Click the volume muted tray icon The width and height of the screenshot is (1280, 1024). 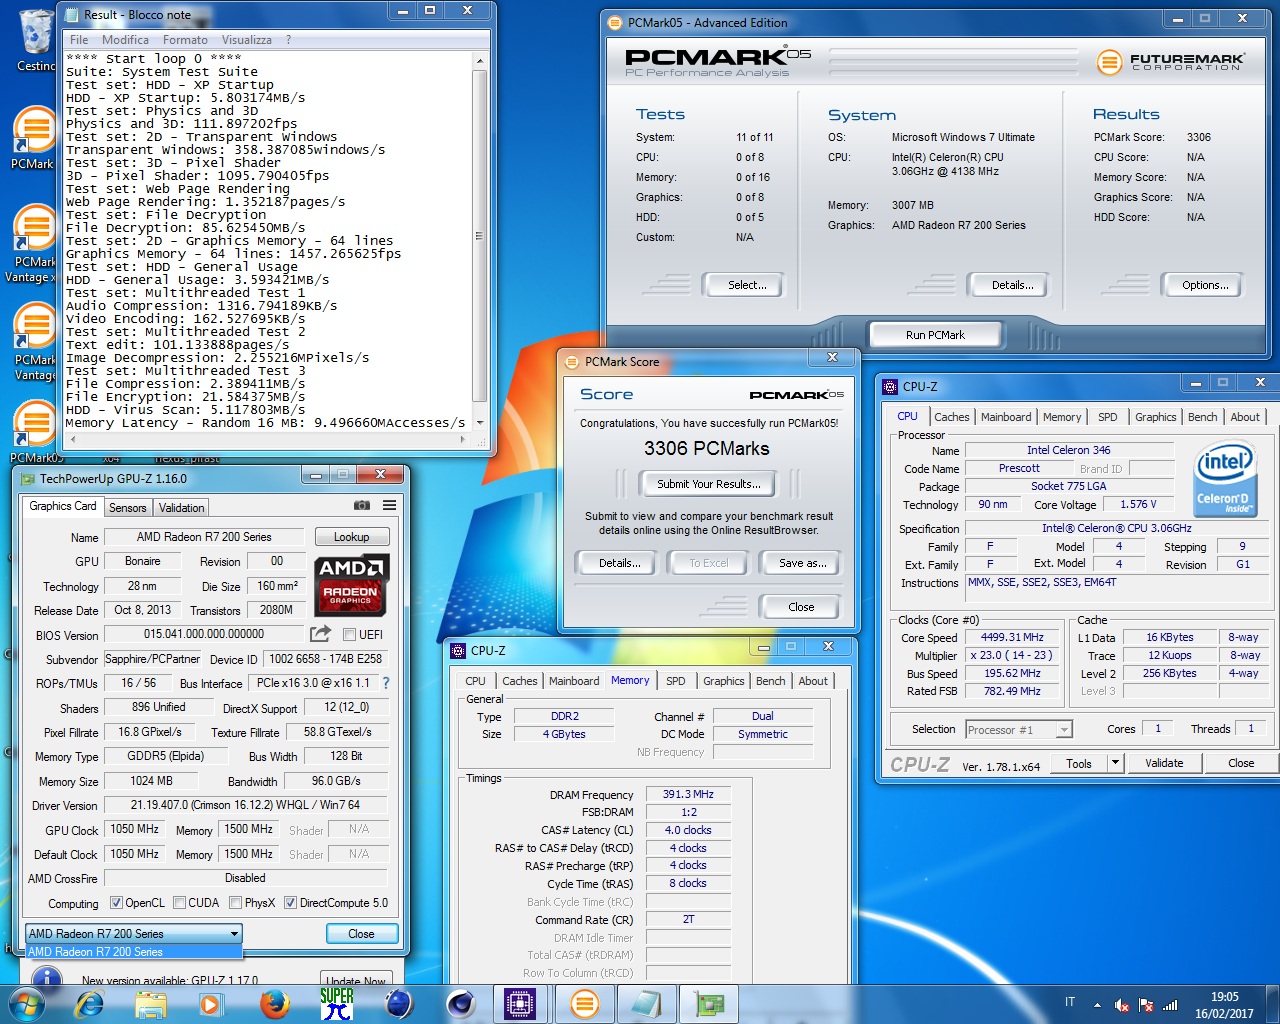pos(1121,1005)
